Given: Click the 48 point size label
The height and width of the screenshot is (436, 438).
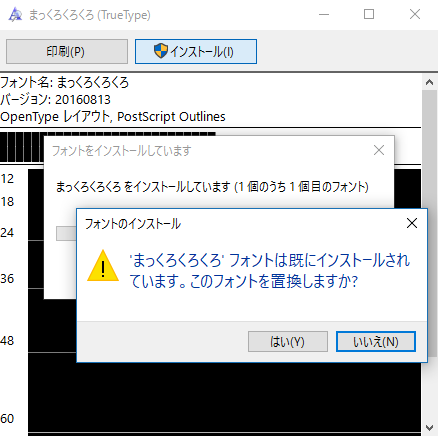Looking at the screenshot, I should click(7, 341).
